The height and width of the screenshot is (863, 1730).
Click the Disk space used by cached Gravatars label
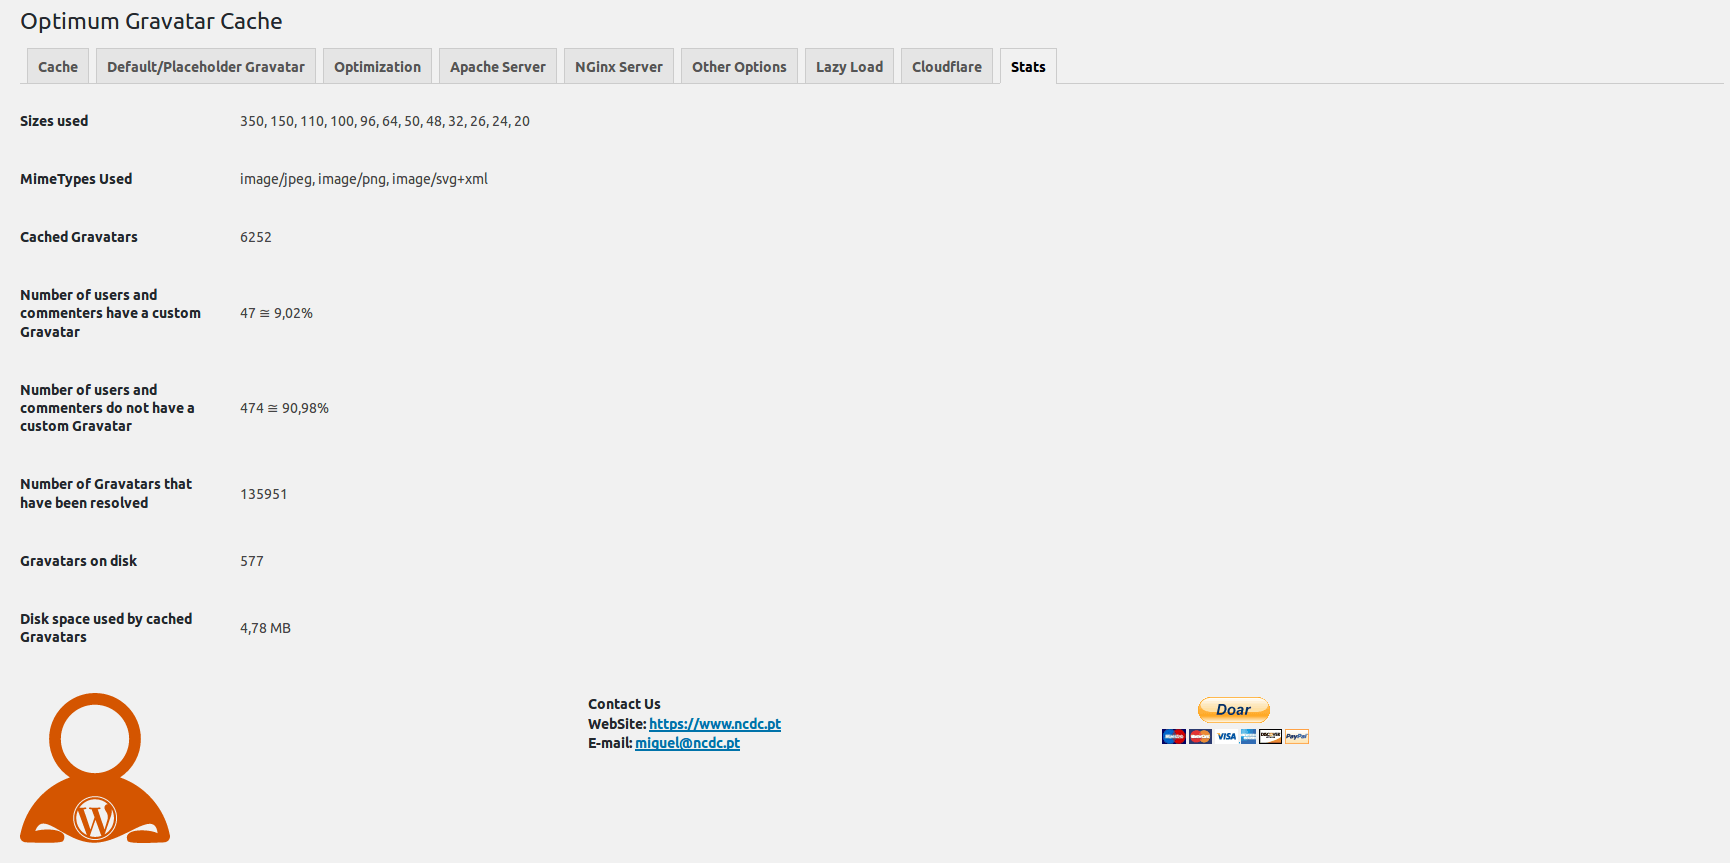[x=106, y=628]
